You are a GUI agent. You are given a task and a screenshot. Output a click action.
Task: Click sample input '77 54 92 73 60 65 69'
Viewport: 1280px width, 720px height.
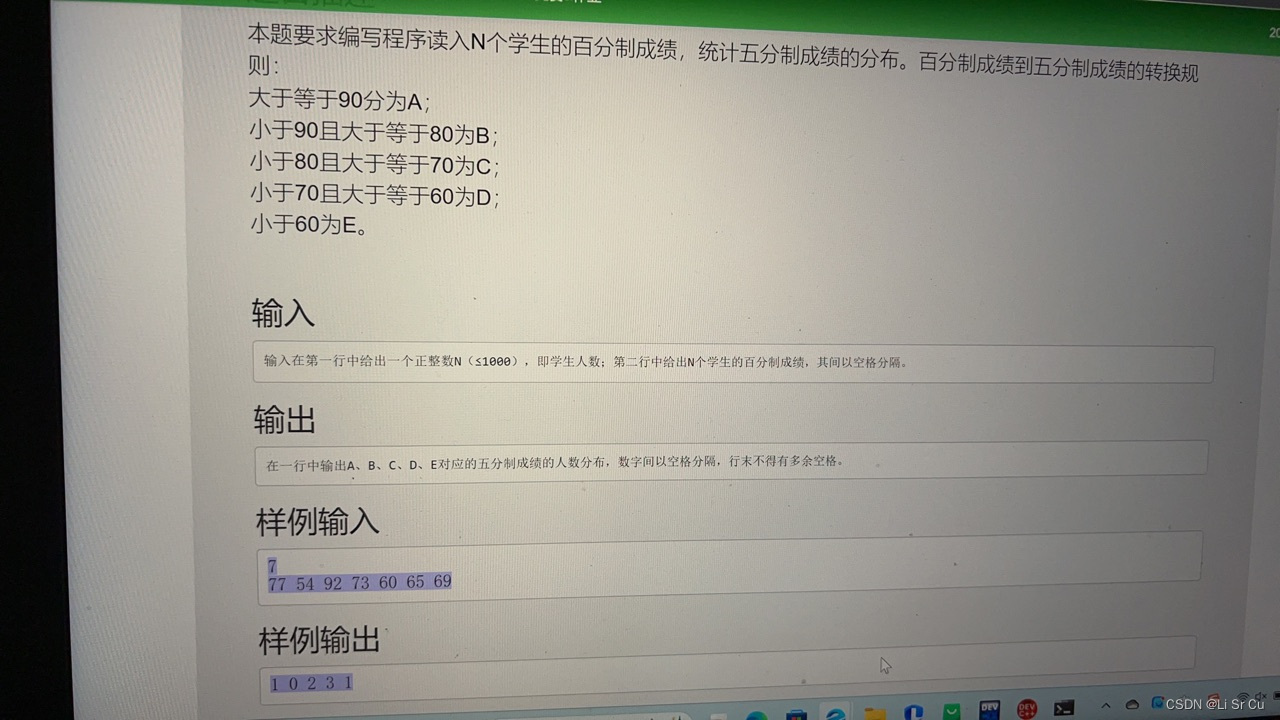point(360,582)
